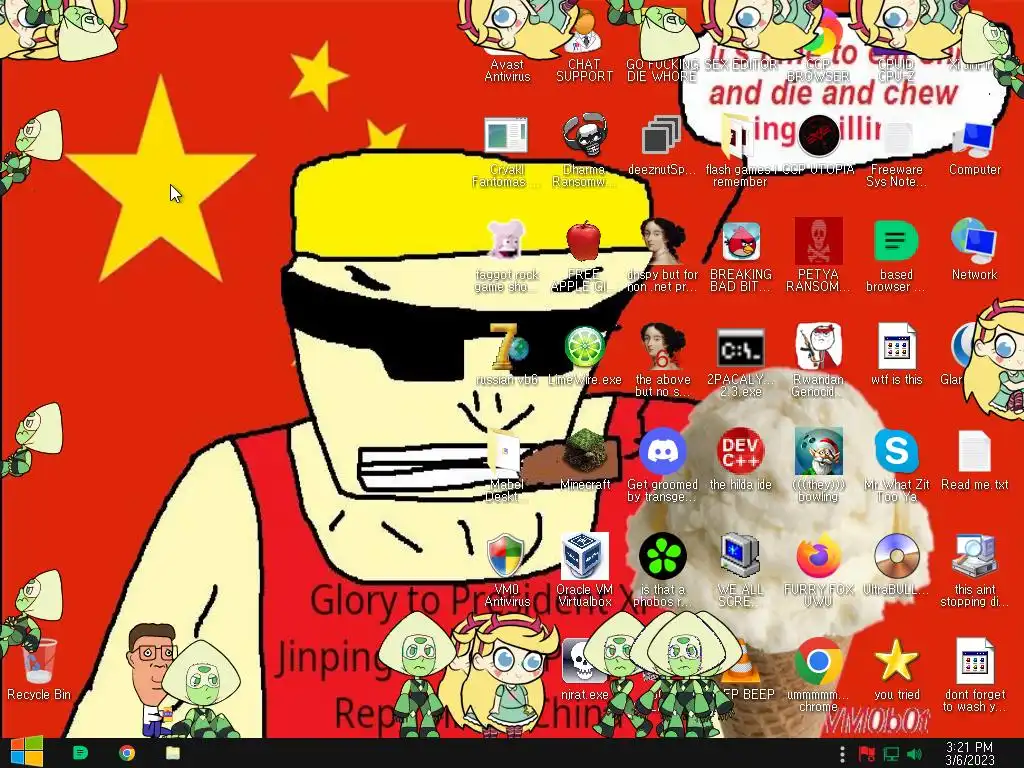
Task: Launch Oracle VM Virtualbox
Action: [584, 571]
